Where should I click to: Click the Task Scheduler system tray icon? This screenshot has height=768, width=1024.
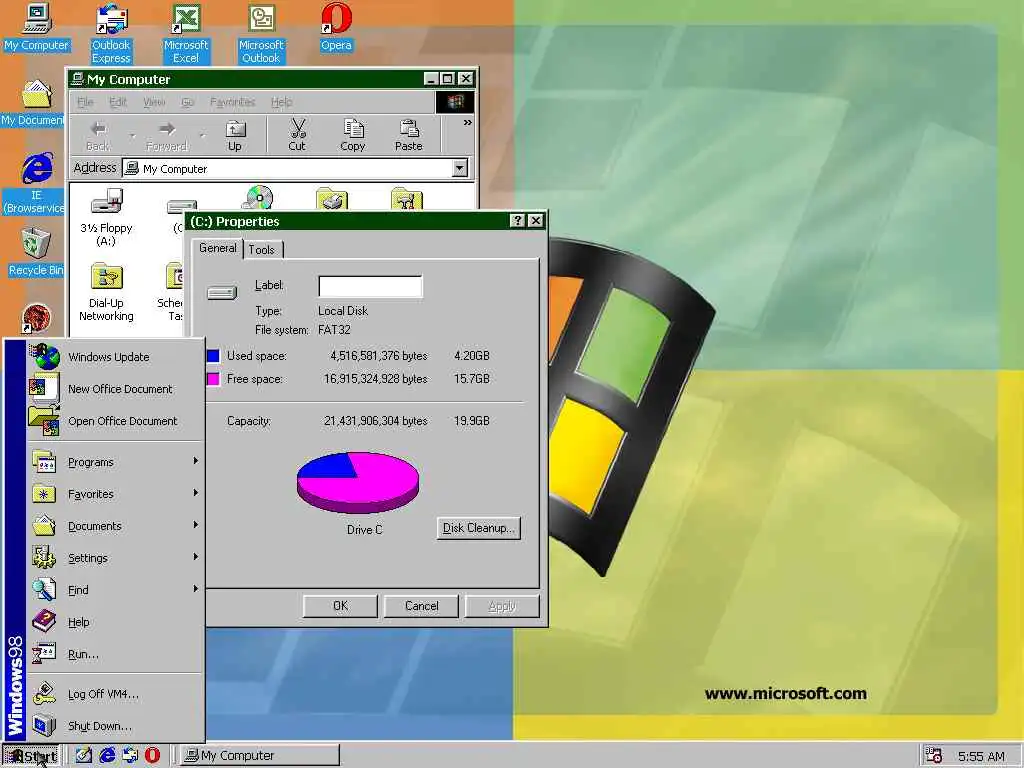point(934,756)
